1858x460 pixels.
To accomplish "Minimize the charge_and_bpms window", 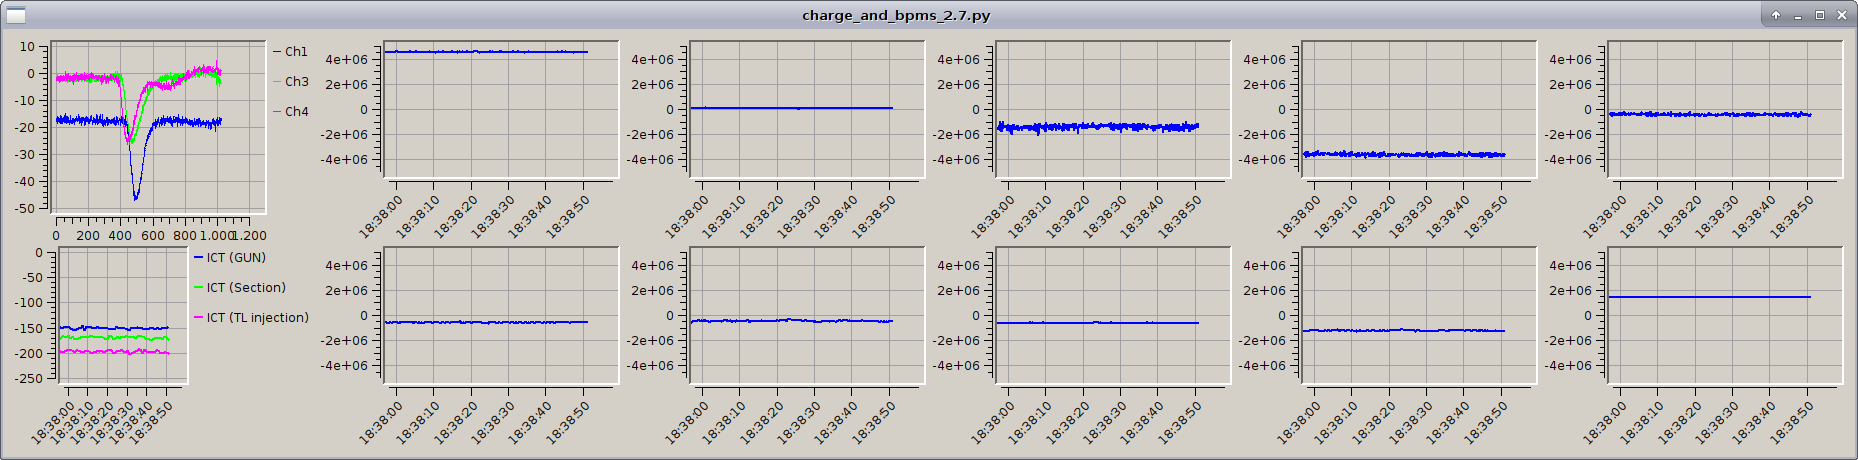I will 1798,15.
